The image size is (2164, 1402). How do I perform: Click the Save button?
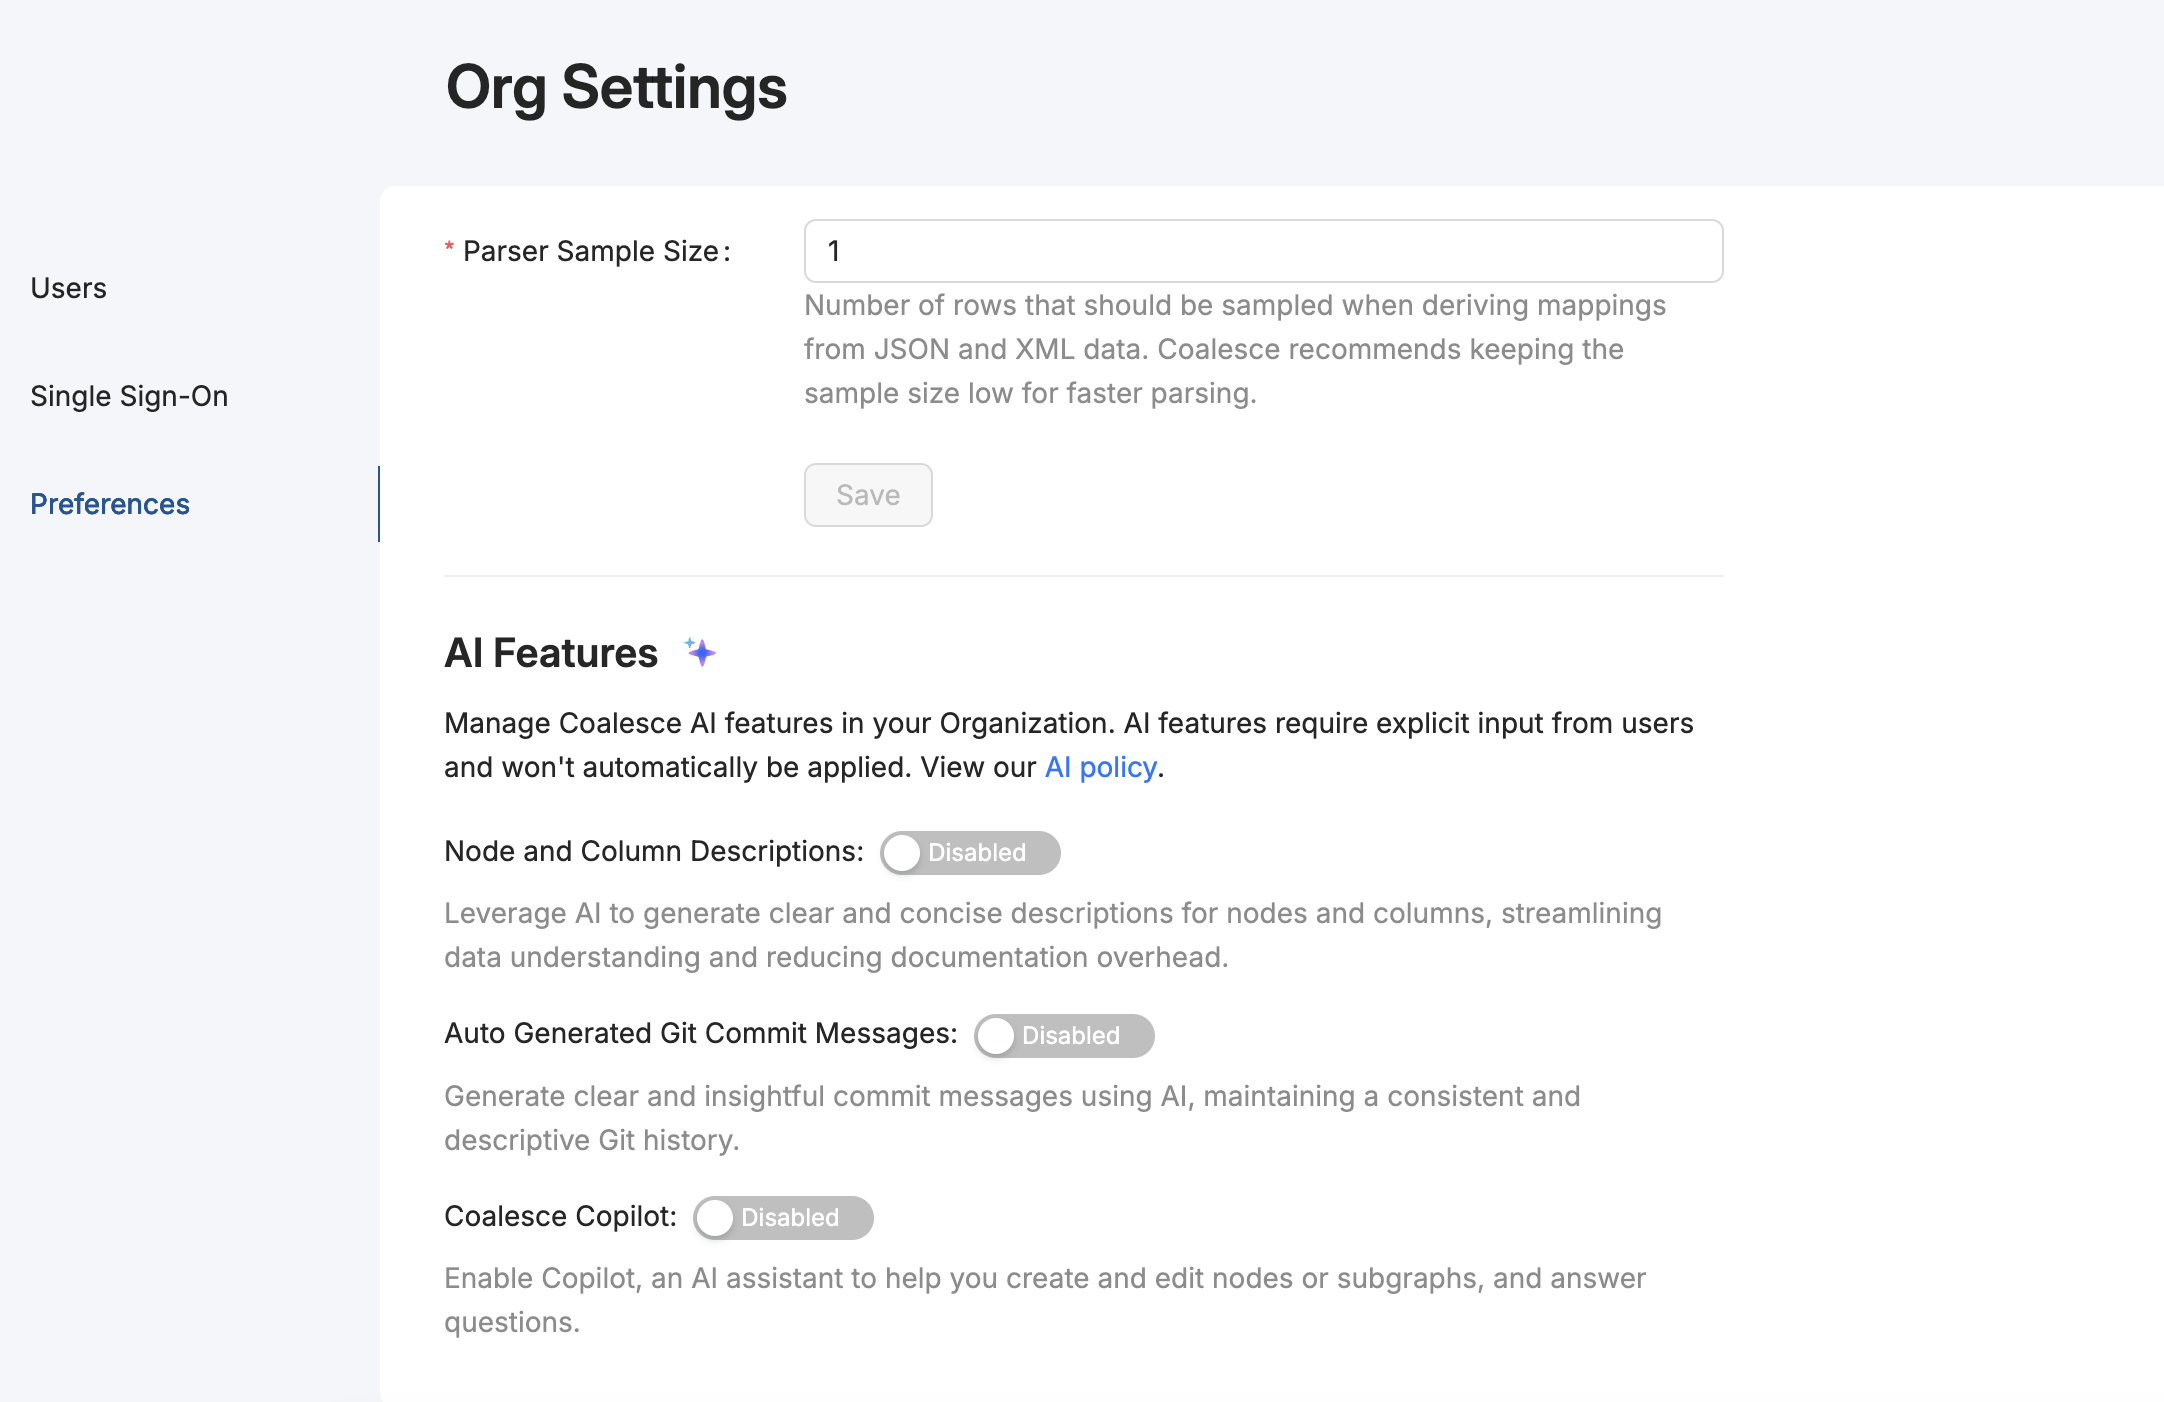(x=867, y=494)
